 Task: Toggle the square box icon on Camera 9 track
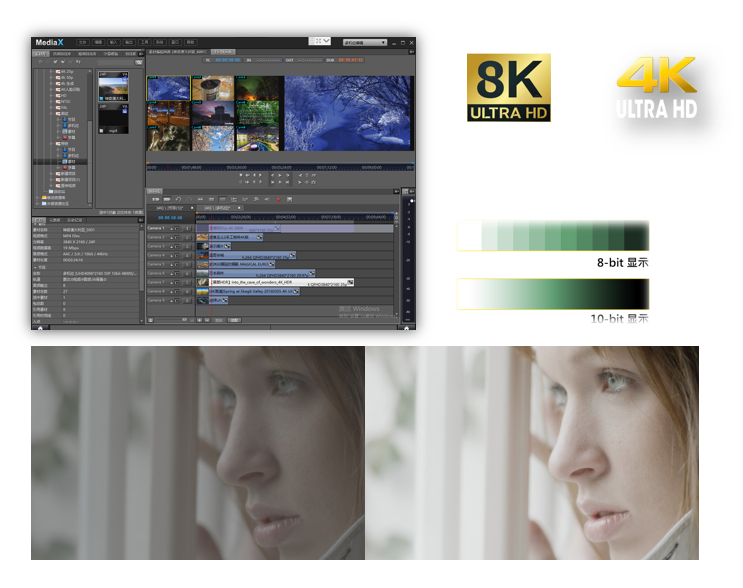click(x=177, y=300)
